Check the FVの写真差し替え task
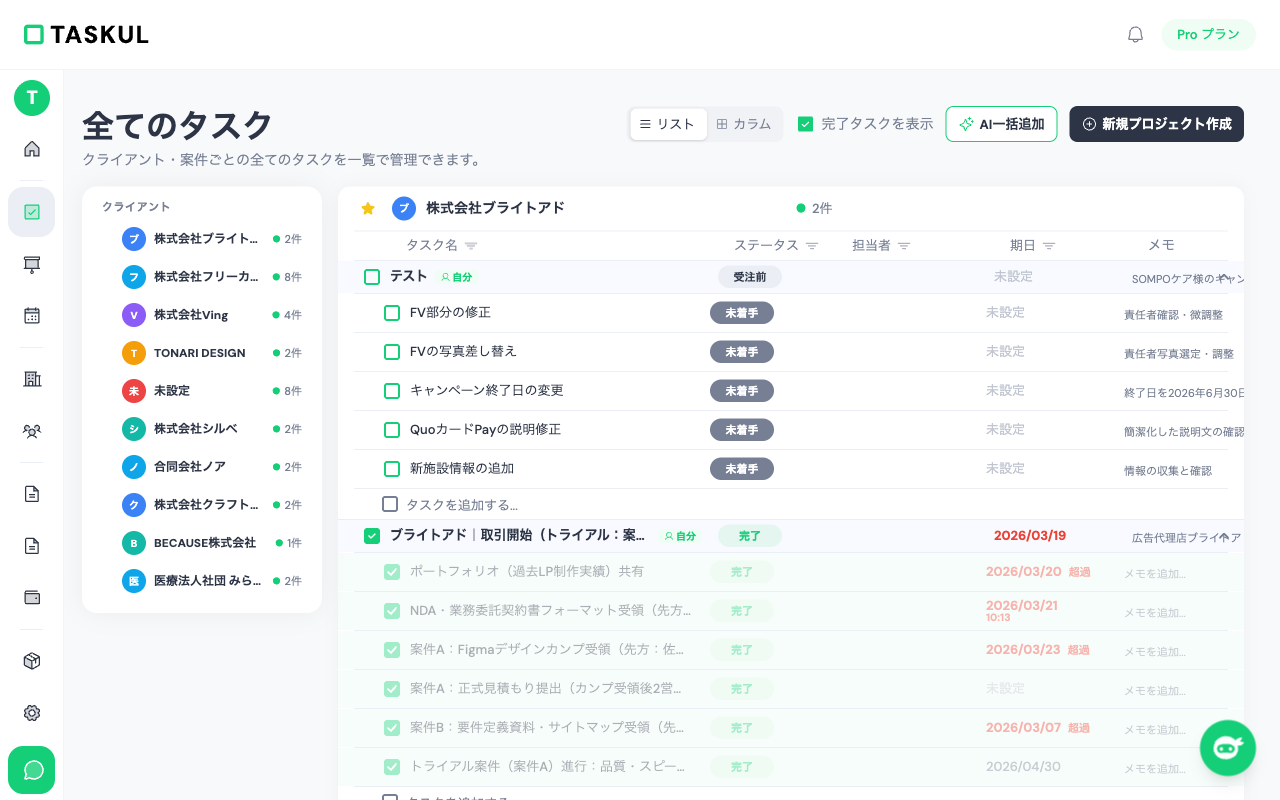 pos(392,352)
